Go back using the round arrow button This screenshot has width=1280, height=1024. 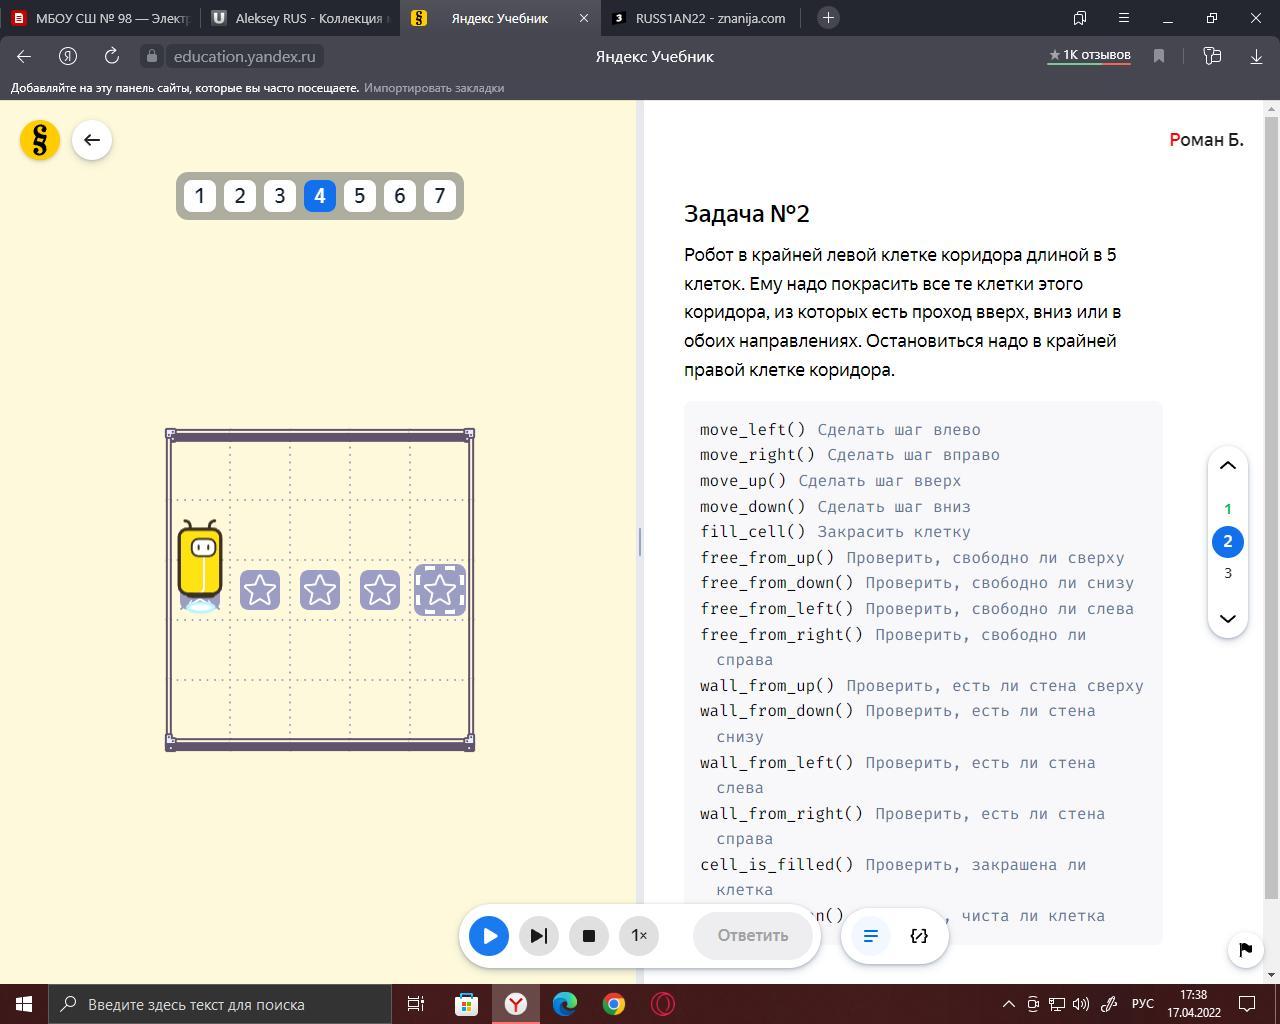point(92,140)
